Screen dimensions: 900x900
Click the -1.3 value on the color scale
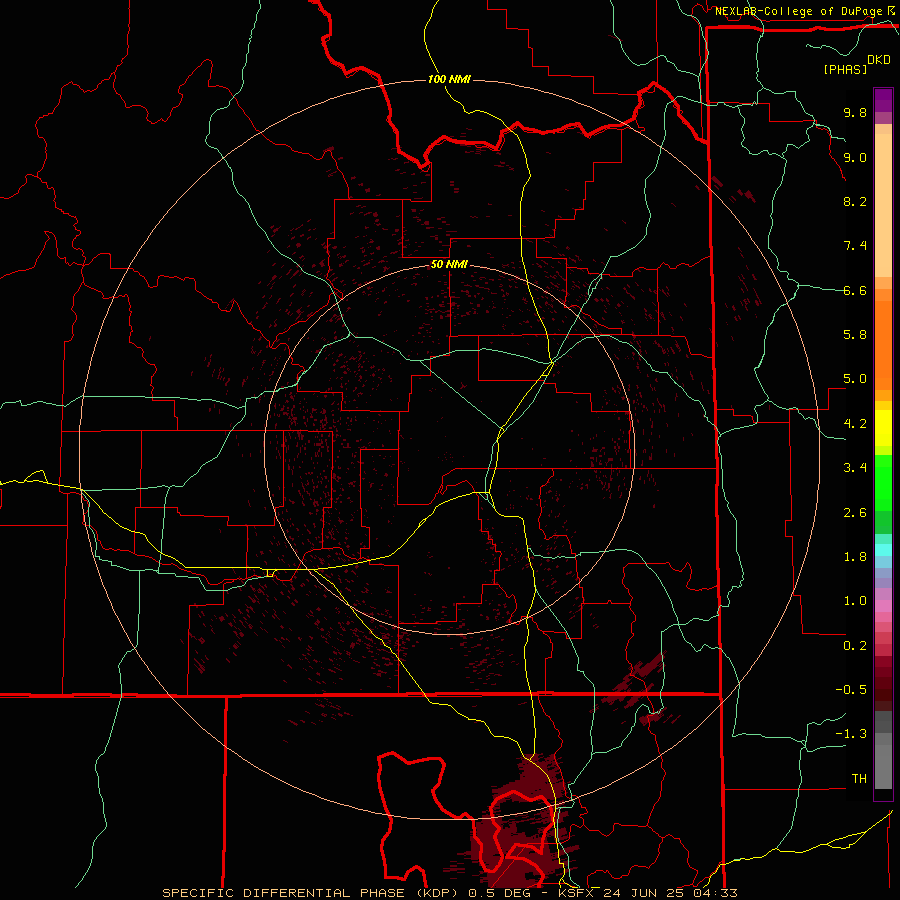click(851, 734)
